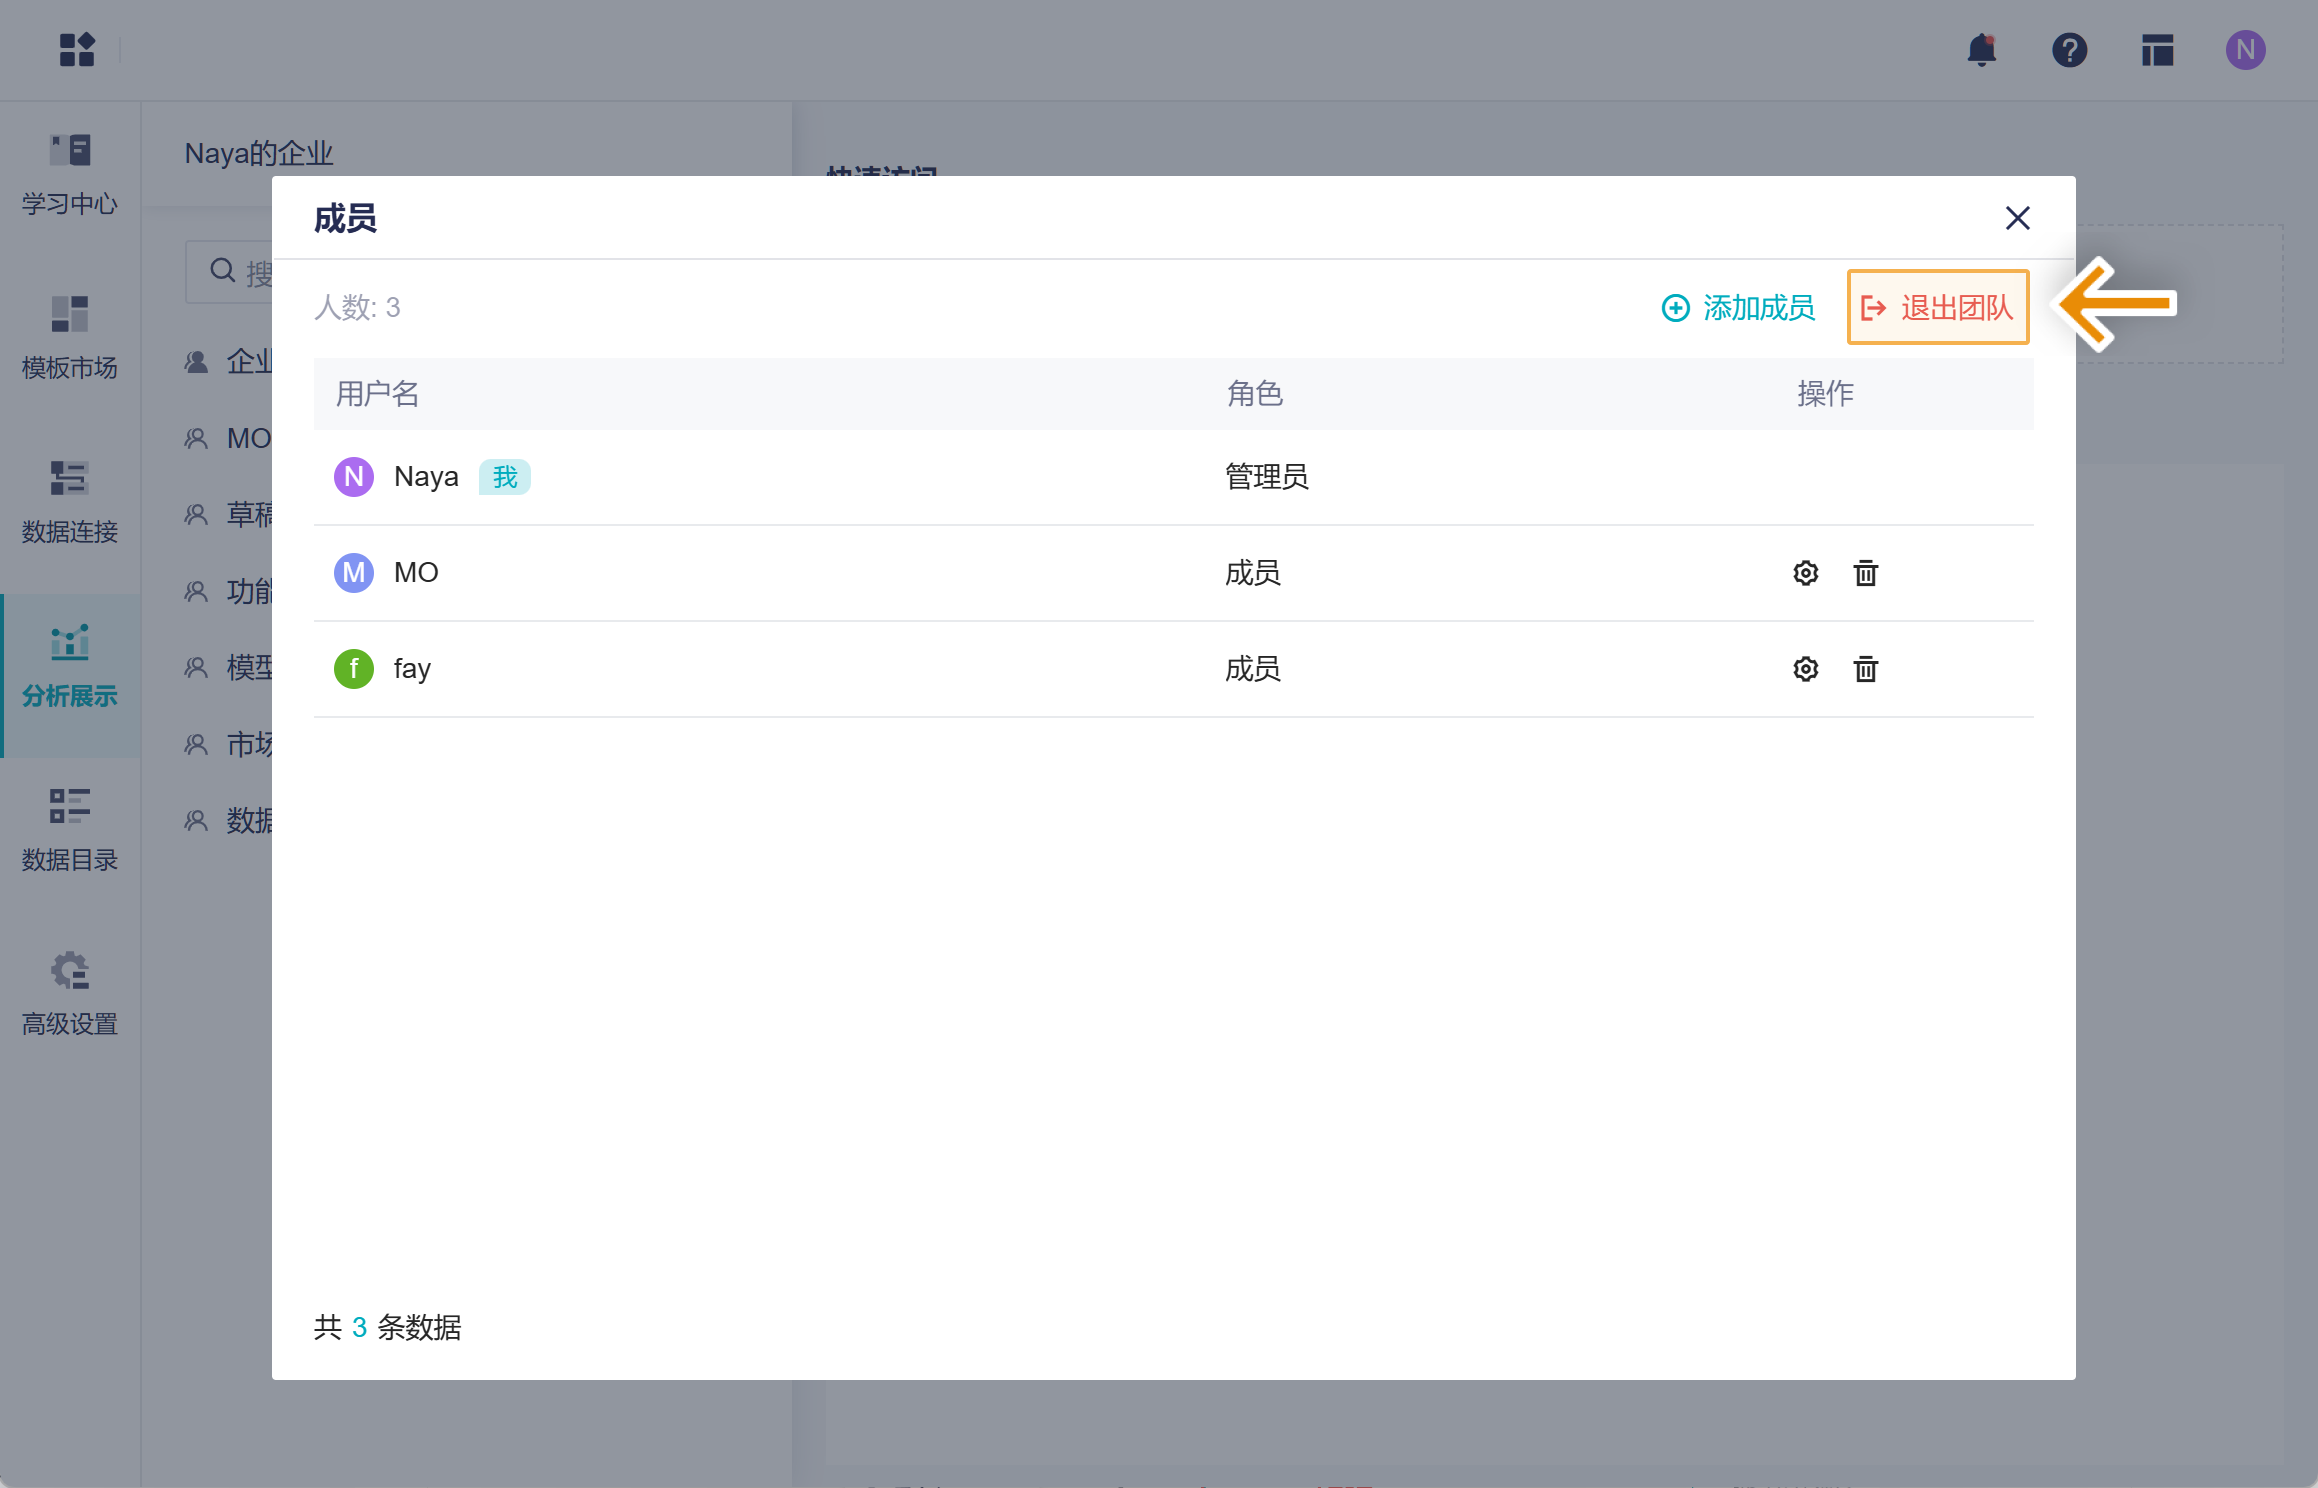Open the notification bell
Screen dimensions: 2318x1488
pyautogui.click(x=1981, y=50)
